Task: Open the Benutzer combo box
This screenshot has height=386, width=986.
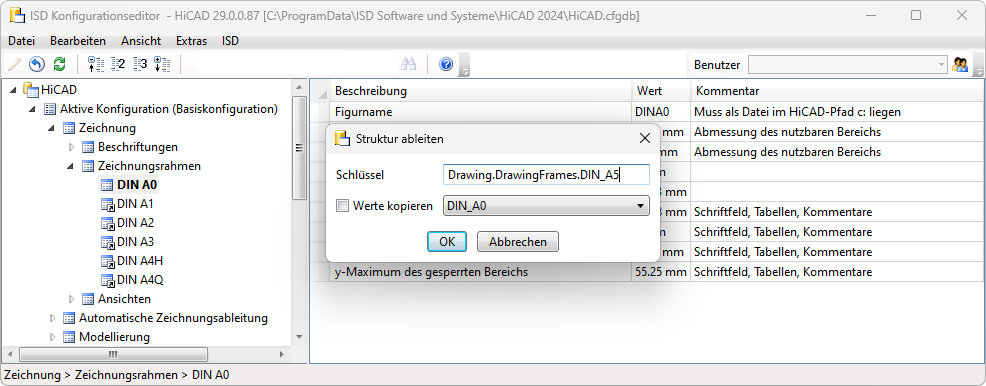Action: coord(847,64)
